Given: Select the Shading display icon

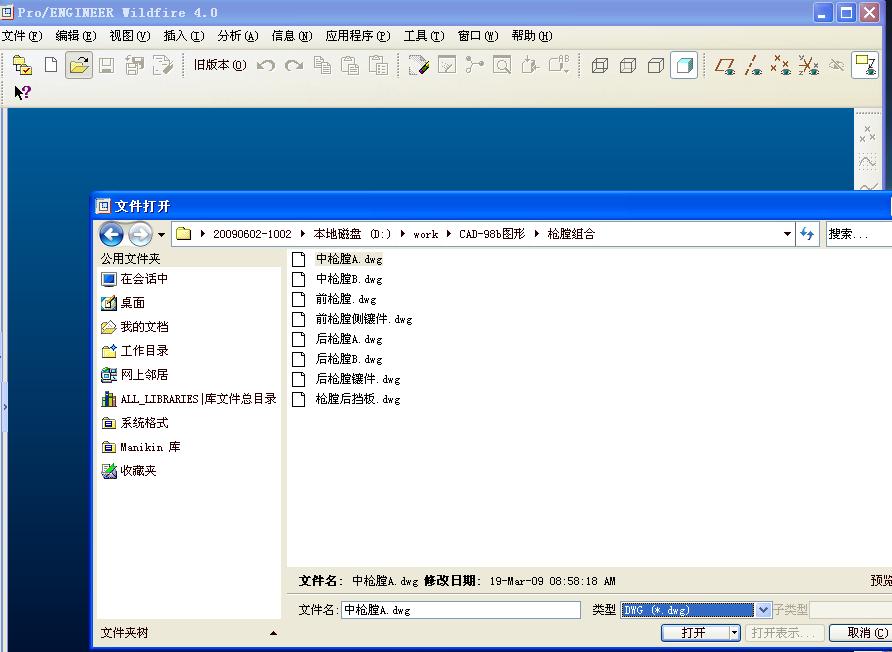Looking at the screenshot, I should point(684,65).
